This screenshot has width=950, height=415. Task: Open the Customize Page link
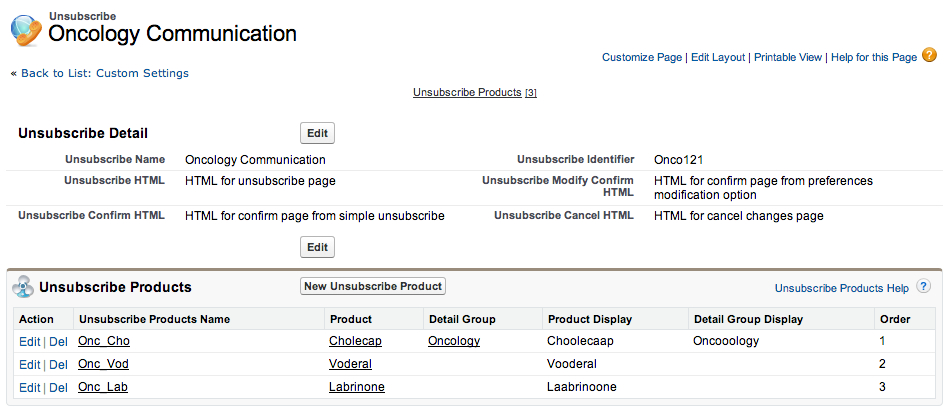(x=642, y=58)
